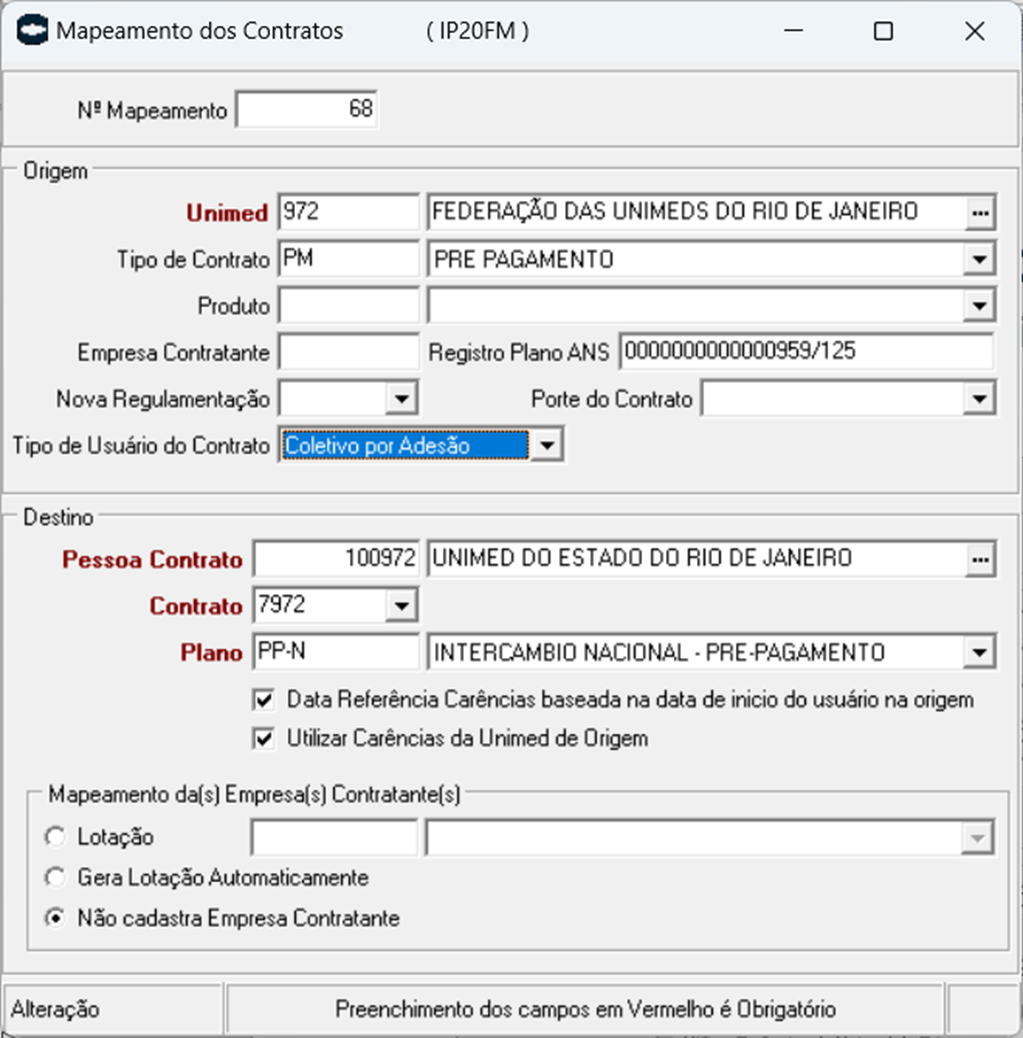Click FEDERAÇÃO DAS UNIMEDS DO RIO DE JANEIRO text
The image size is (1023, 1038).
675,212
